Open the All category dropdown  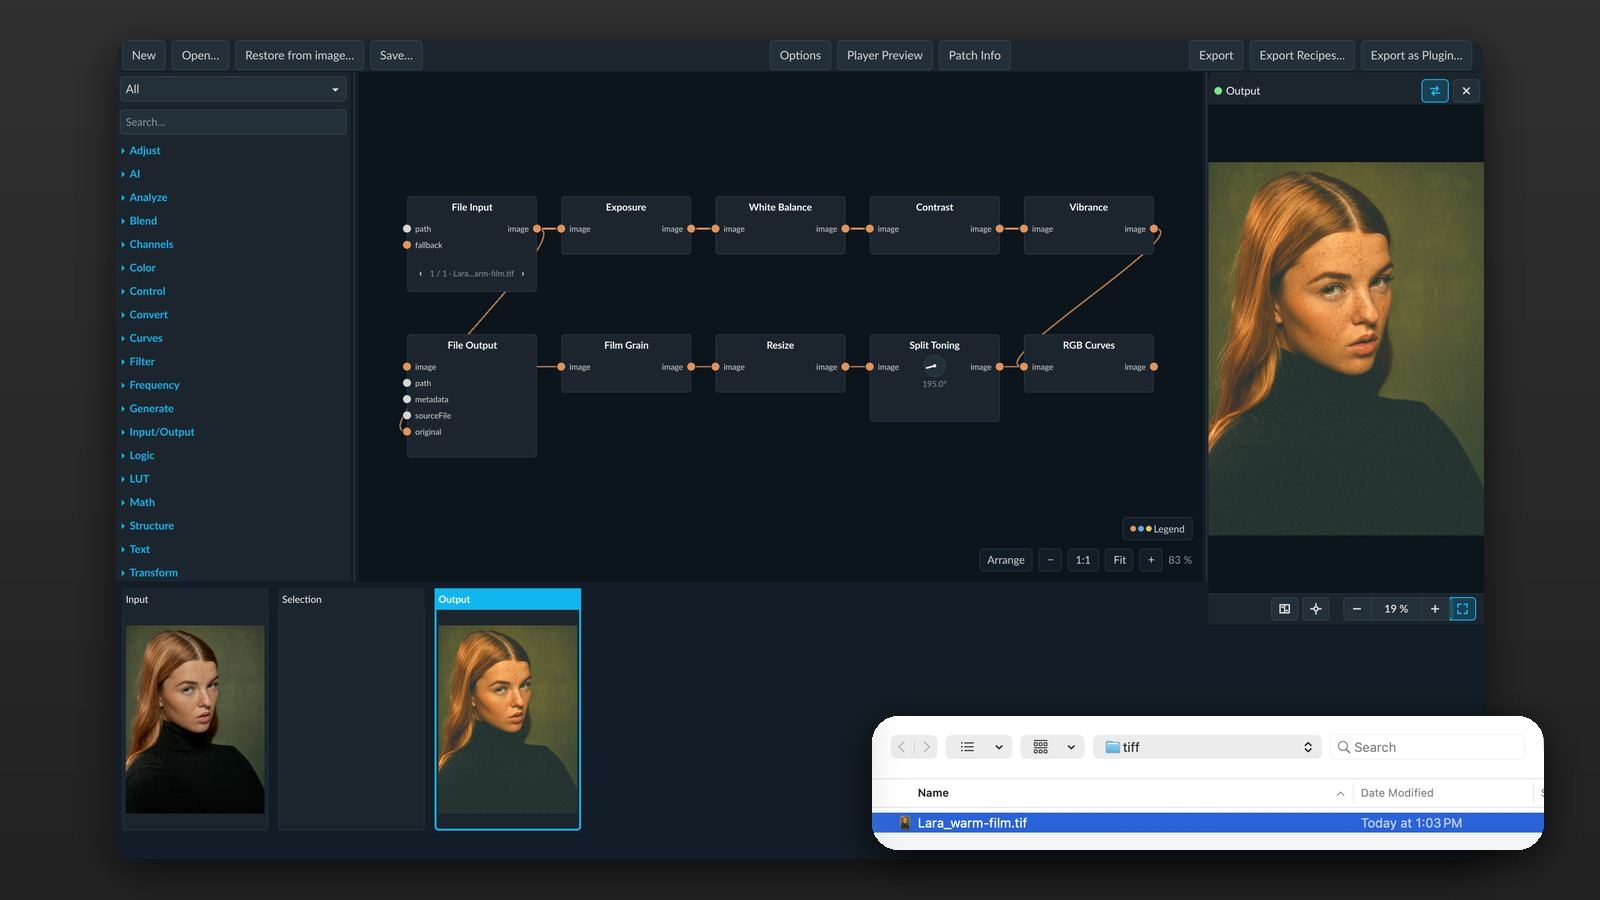point(233,89)
